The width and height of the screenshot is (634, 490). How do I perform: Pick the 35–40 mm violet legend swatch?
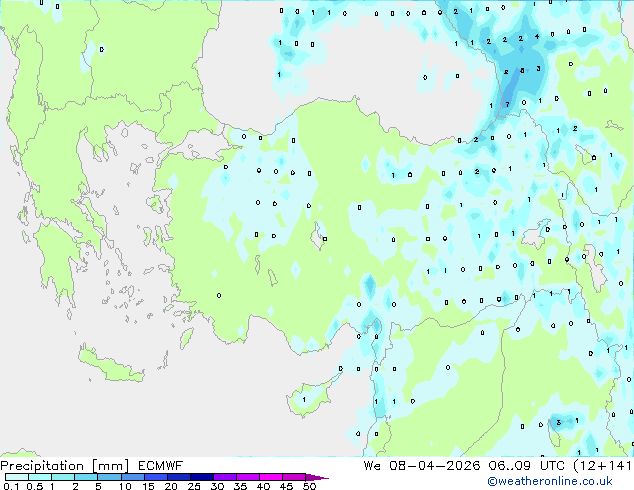247,477
